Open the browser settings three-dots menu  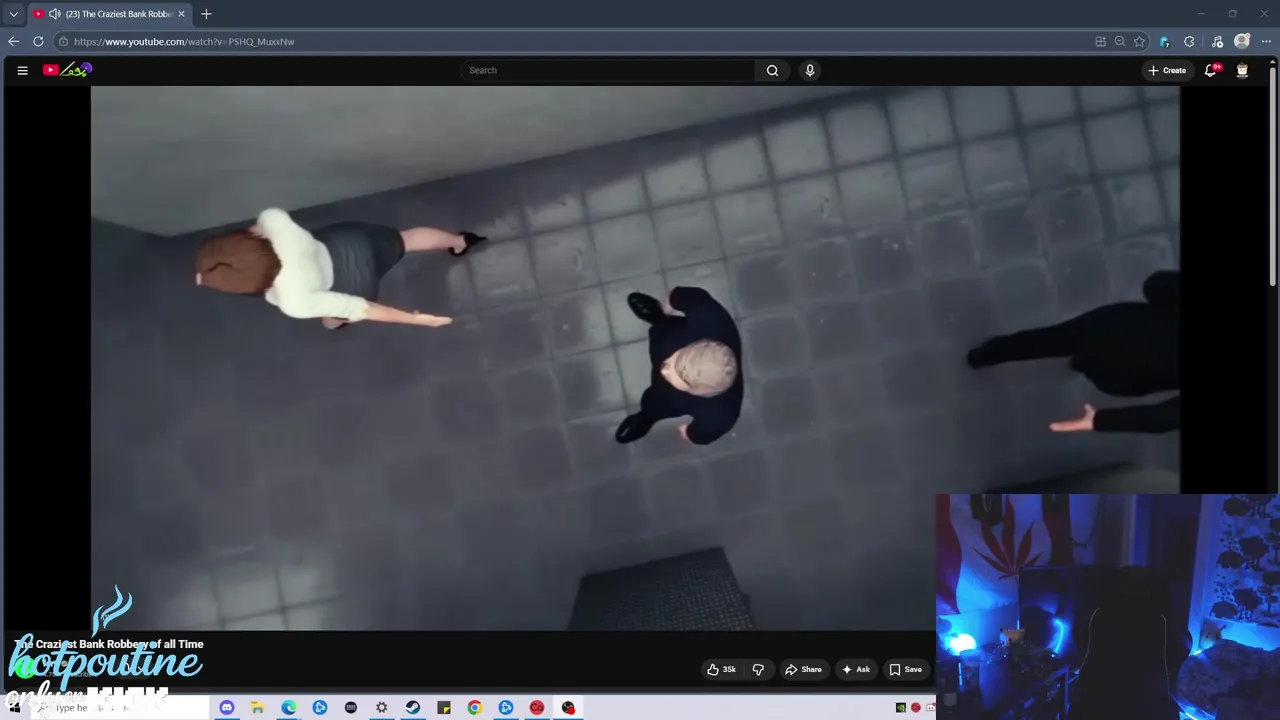click(1266, 41)
